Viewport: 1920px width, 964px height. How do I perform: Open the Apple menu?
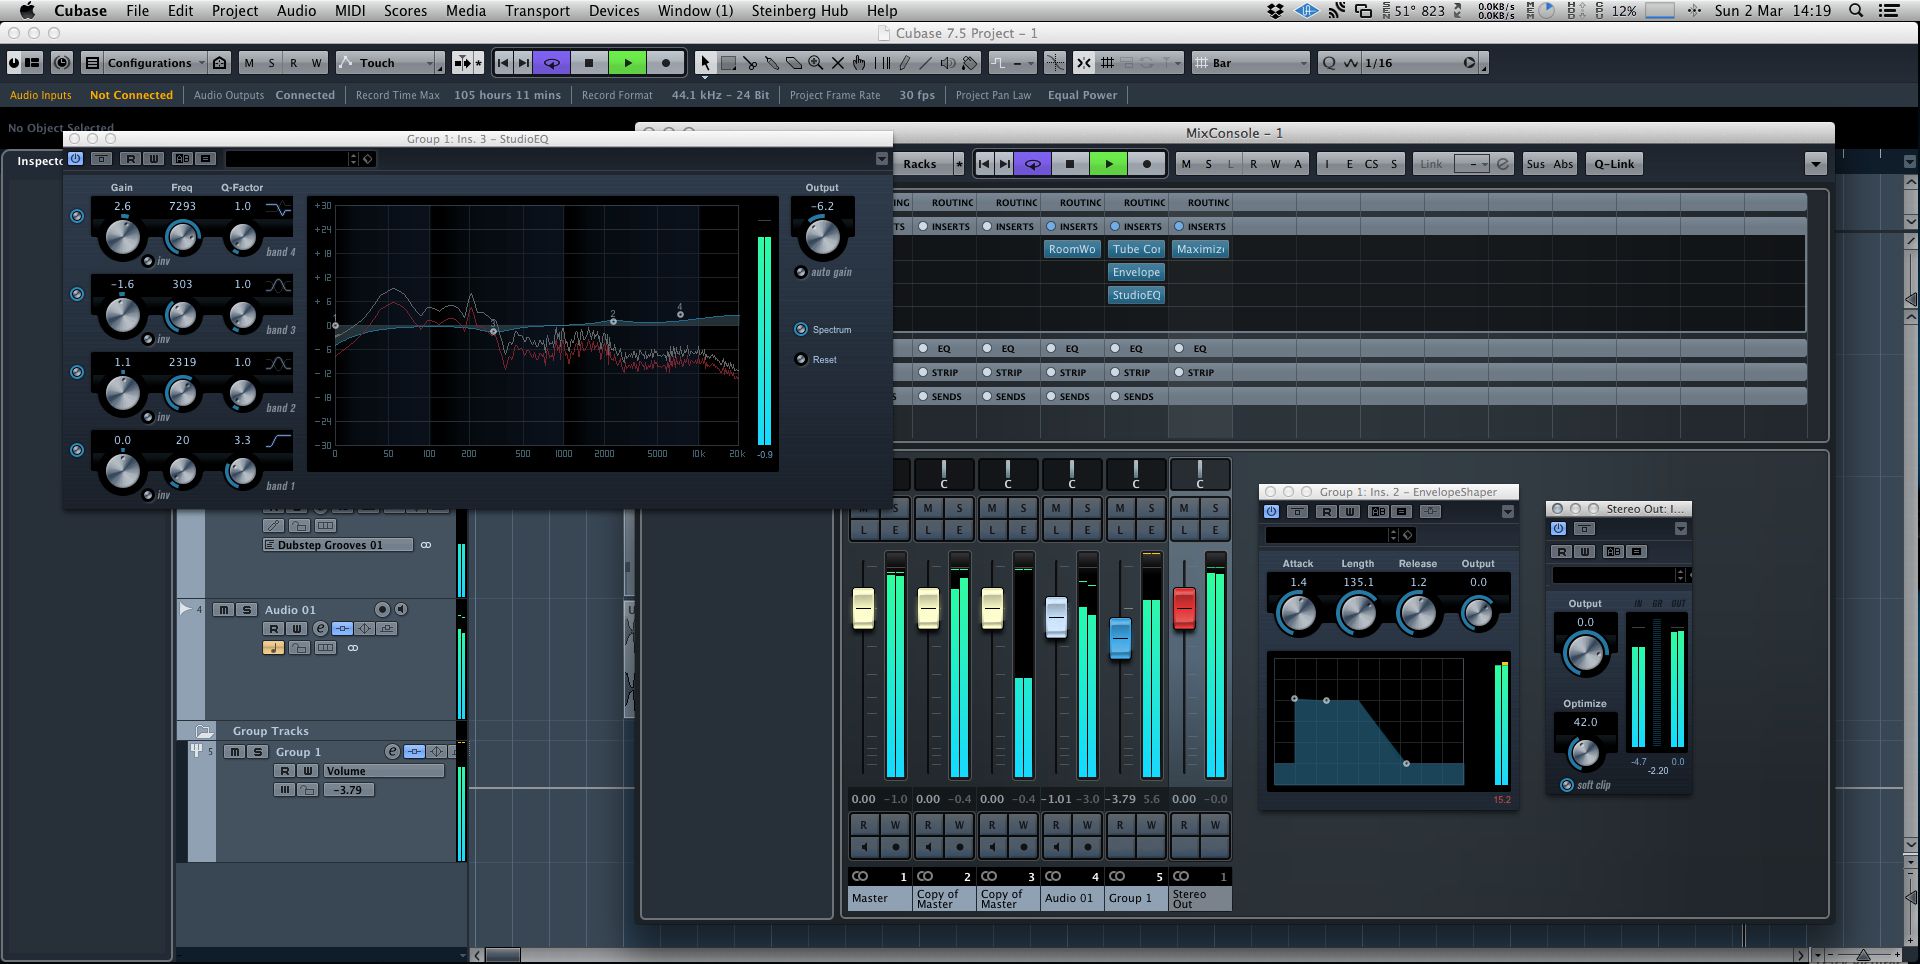point(28,11)
